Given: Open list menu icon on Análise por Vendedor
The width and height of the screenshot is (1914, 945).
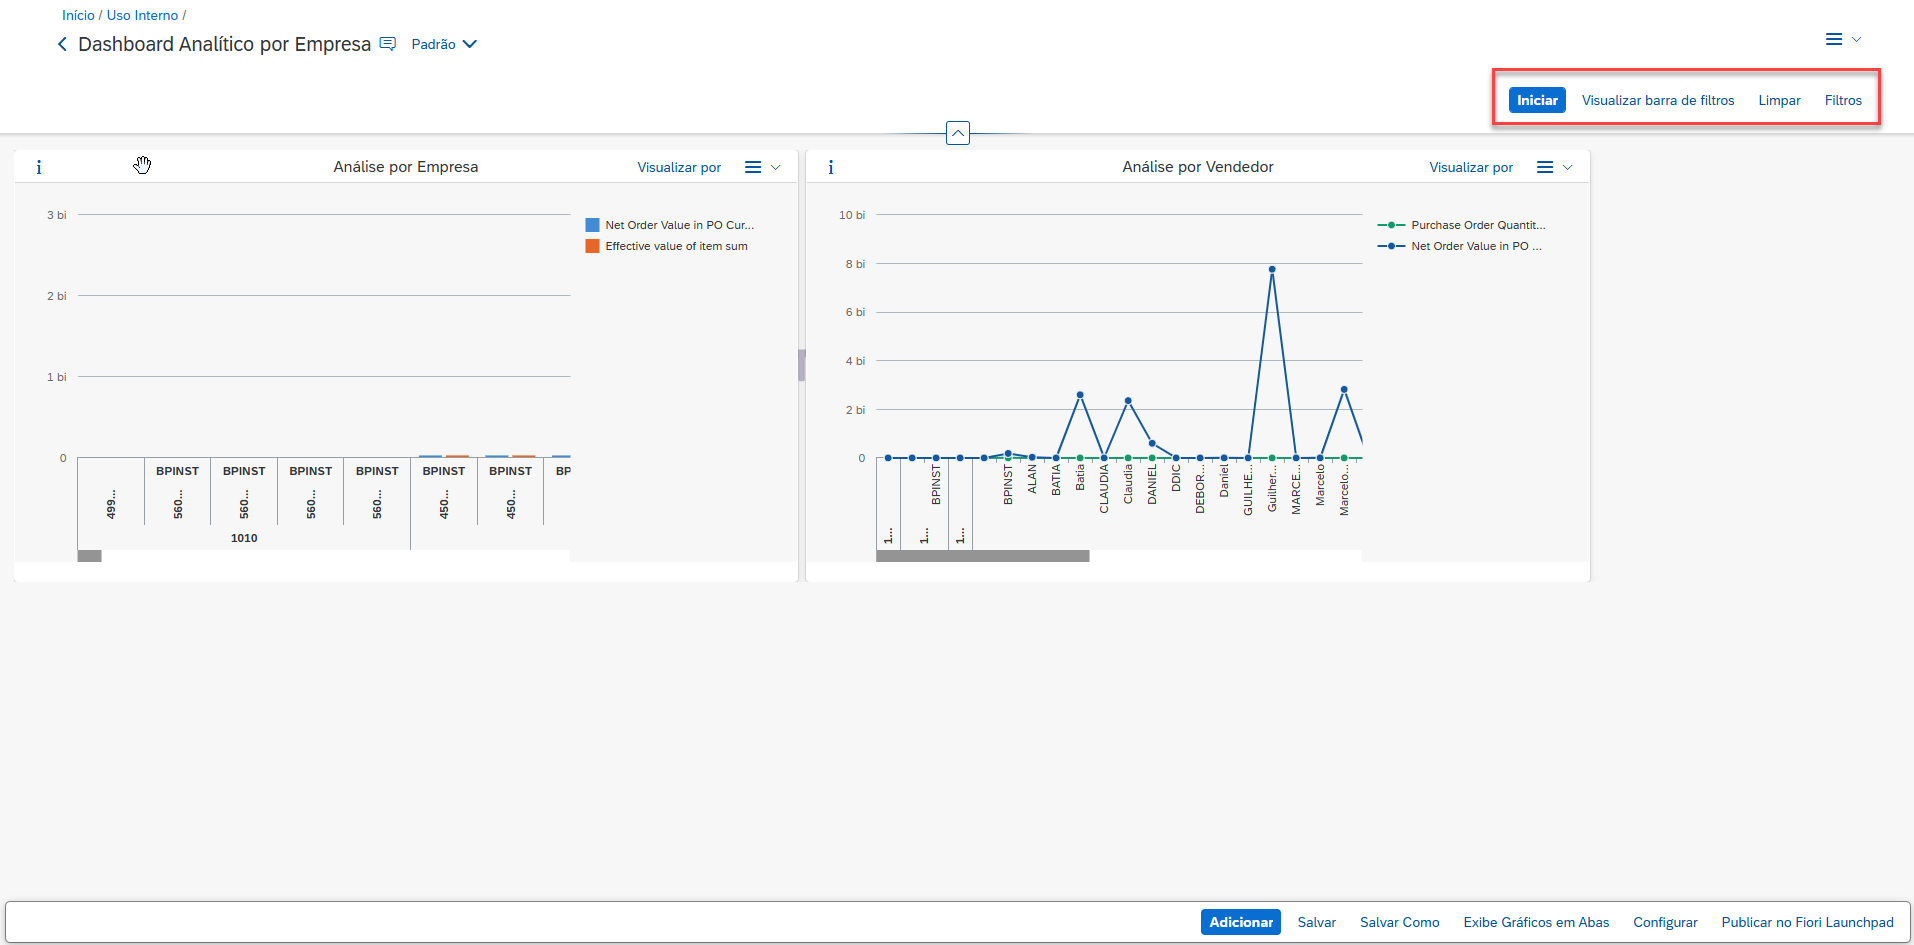Looking at the screenshot, I should coord(1546,167).
